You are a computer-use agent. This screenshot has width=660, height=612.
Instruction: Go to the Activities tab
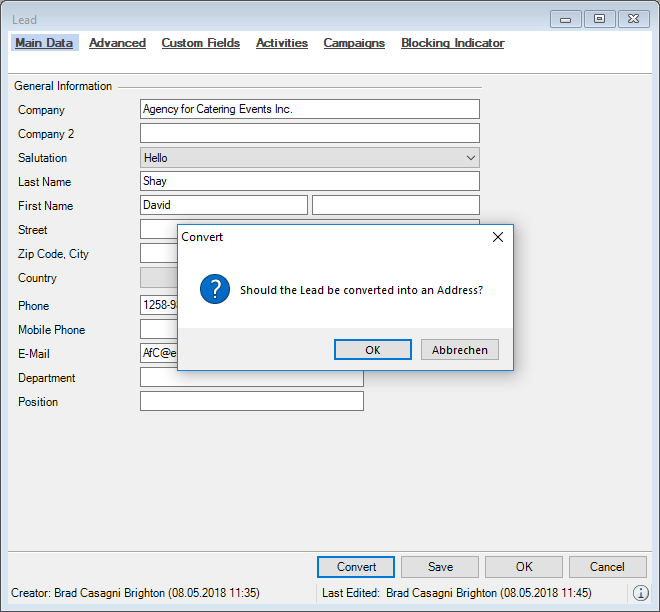point(282,43)
